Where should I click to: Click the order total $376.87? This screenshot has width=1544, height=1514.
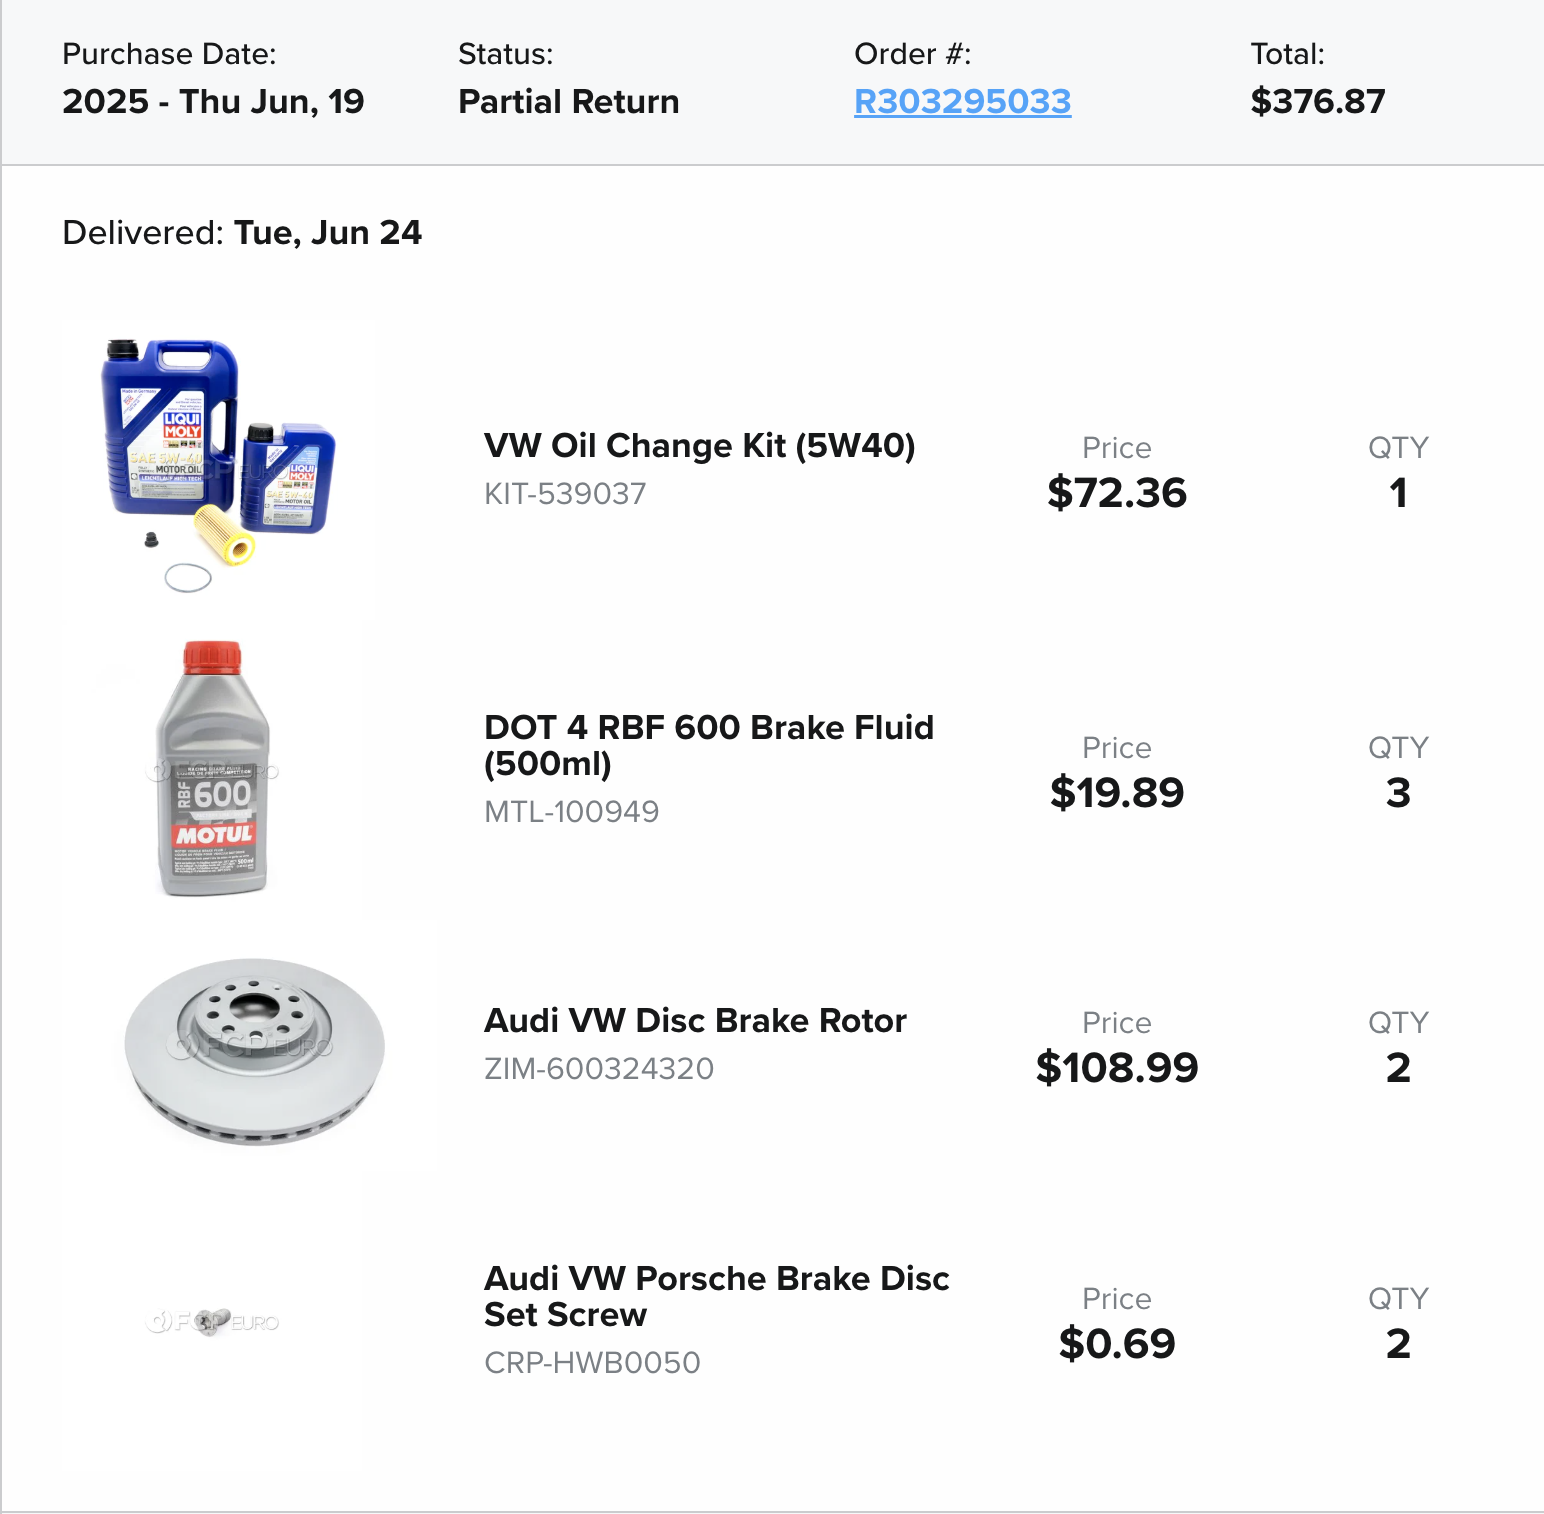[x=1317, y=101]
